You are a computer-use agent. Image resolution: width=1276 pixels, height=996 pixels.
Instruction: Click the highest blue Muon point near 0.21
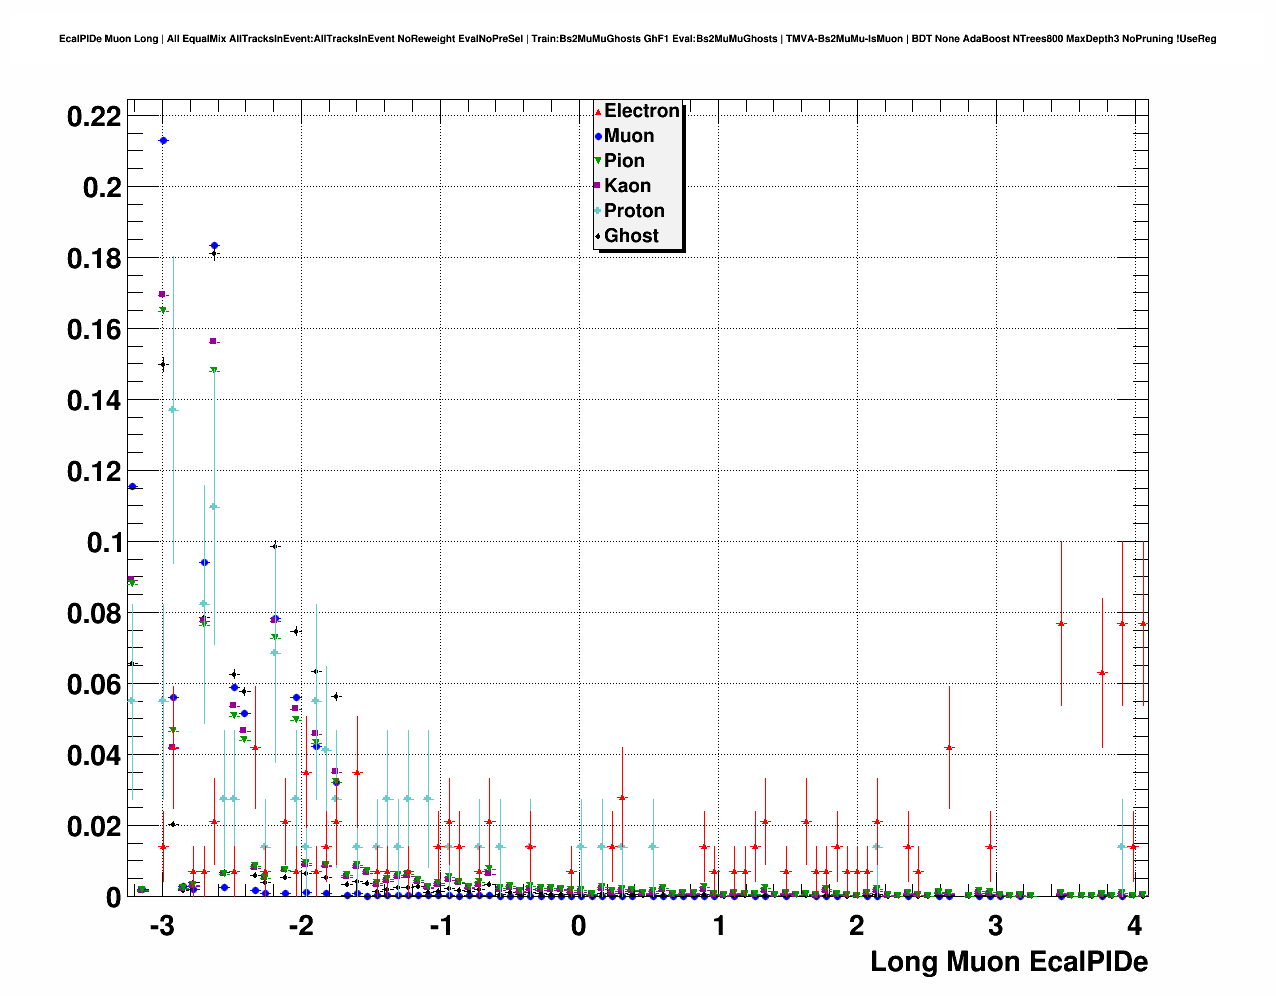click(163, 141)
